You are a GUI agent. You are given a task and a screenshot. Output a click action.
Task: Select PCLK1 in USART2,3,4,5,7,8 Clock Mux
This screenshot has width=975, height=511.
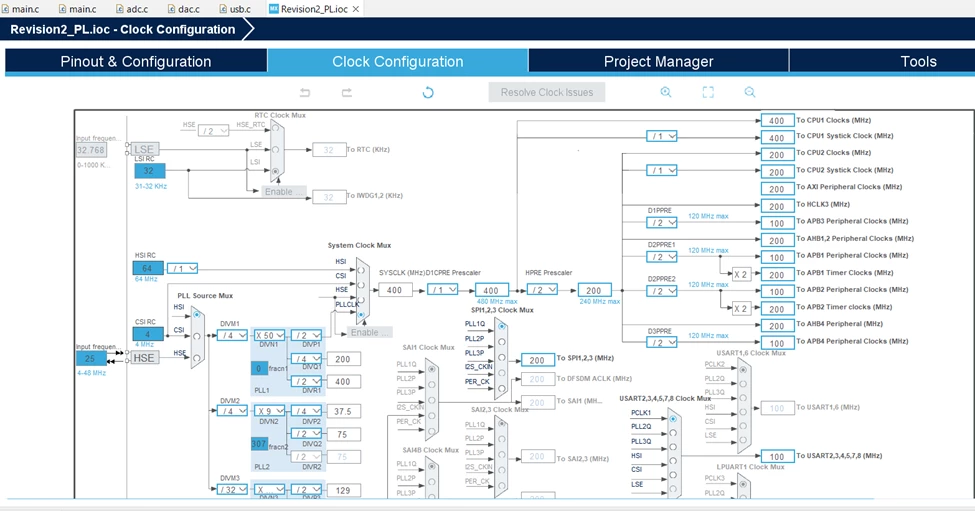click(673, 418)
